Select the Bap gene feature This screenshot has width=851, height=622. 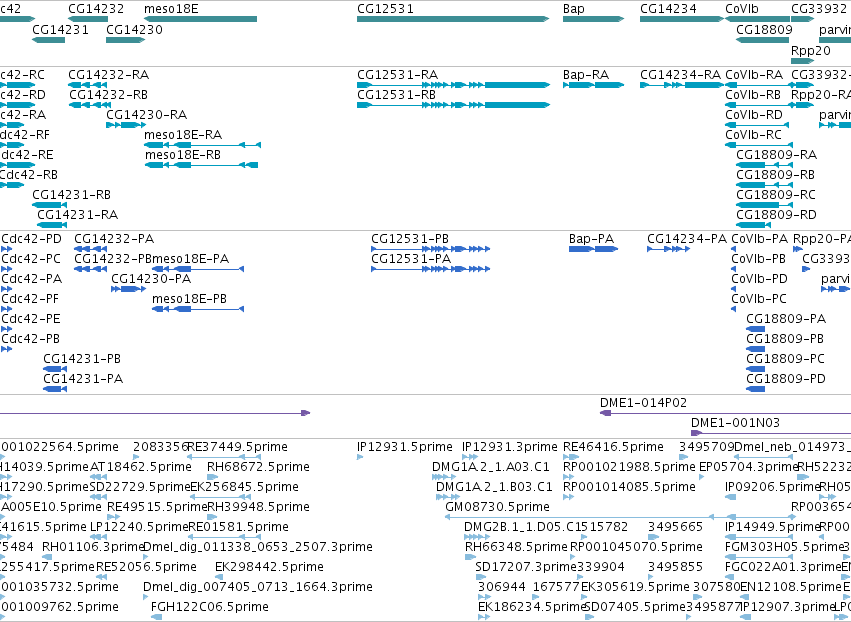click(593, 19)
